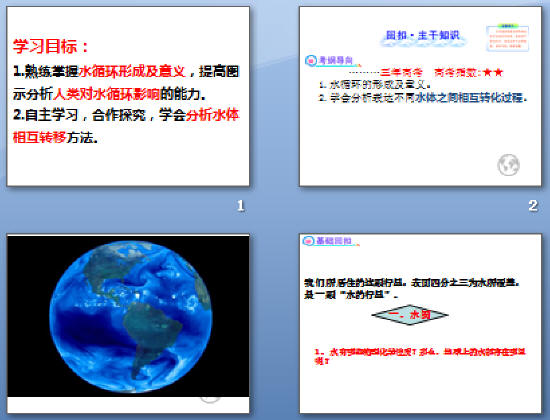Click the pink circle icon beside 考纲导向
The height and width of the screenshot is (420, 550).
310,61
